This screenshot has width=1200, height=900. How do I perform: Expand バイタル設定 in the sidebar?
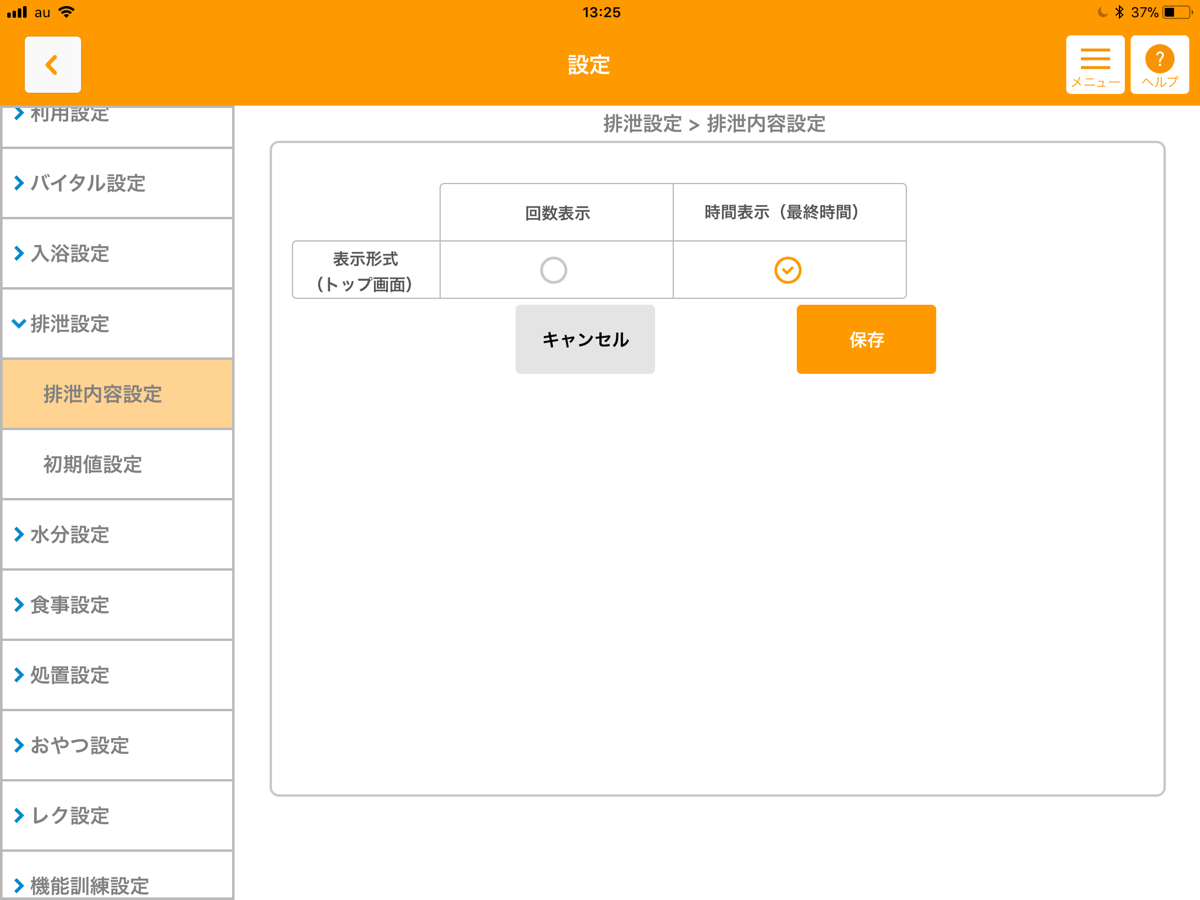[x=117, y=183]
